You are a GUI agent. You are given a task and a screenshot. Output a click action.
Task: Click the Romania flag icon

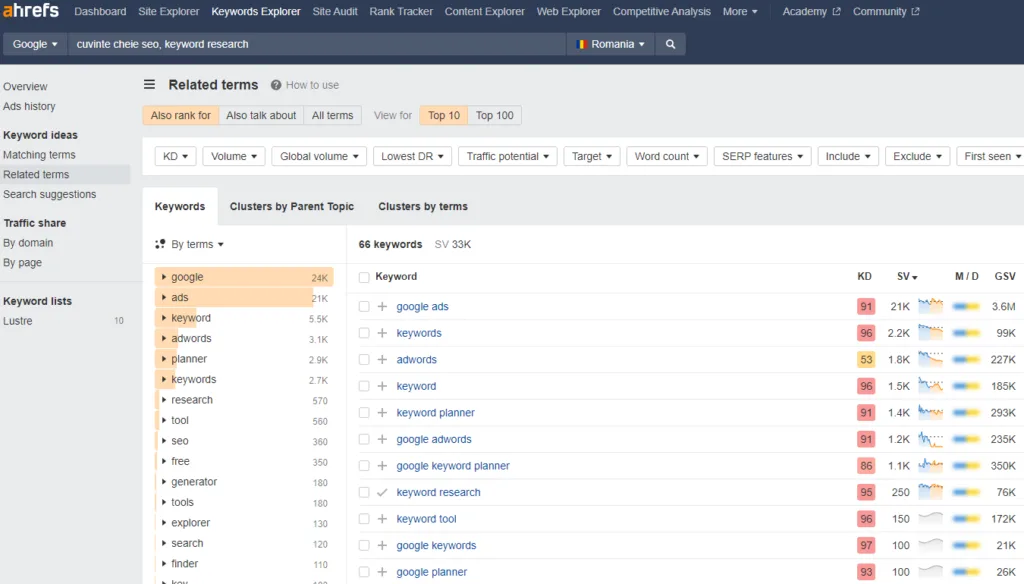[x=581, y=44]
